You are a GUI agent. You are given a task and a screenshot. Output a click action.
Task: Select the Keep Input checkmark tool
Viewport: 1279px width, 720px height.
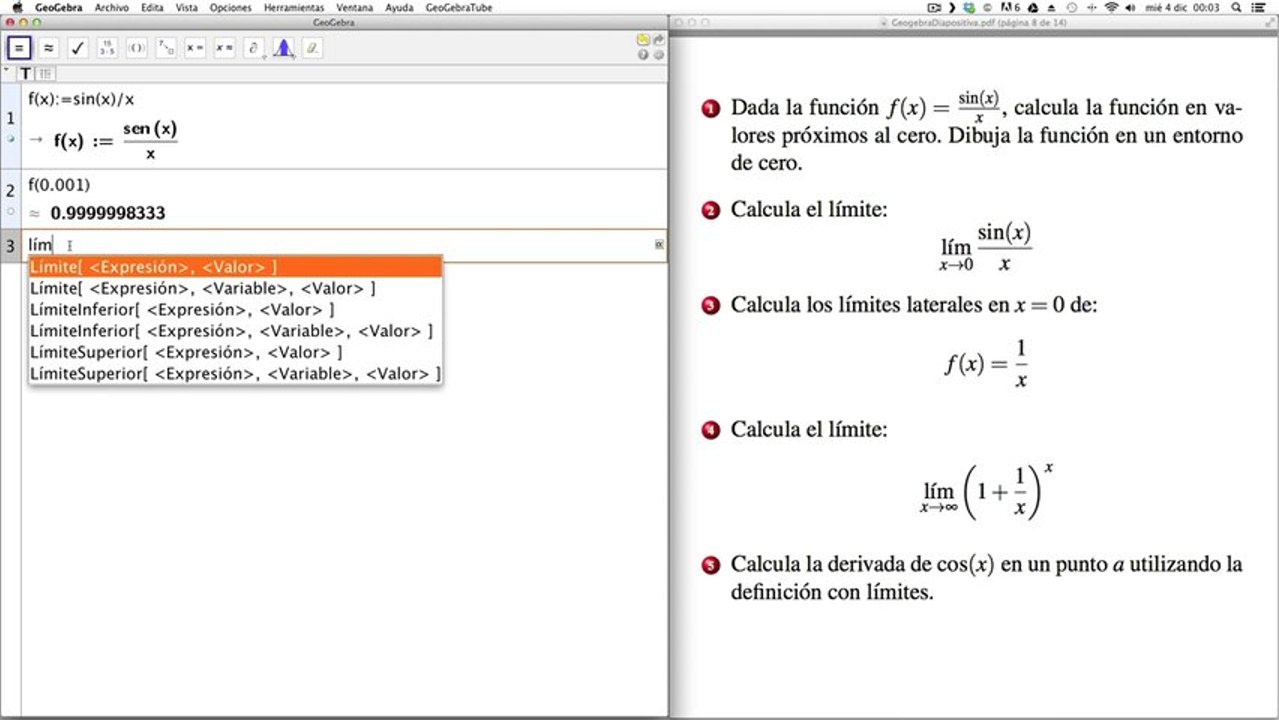[x=78, y=47]
